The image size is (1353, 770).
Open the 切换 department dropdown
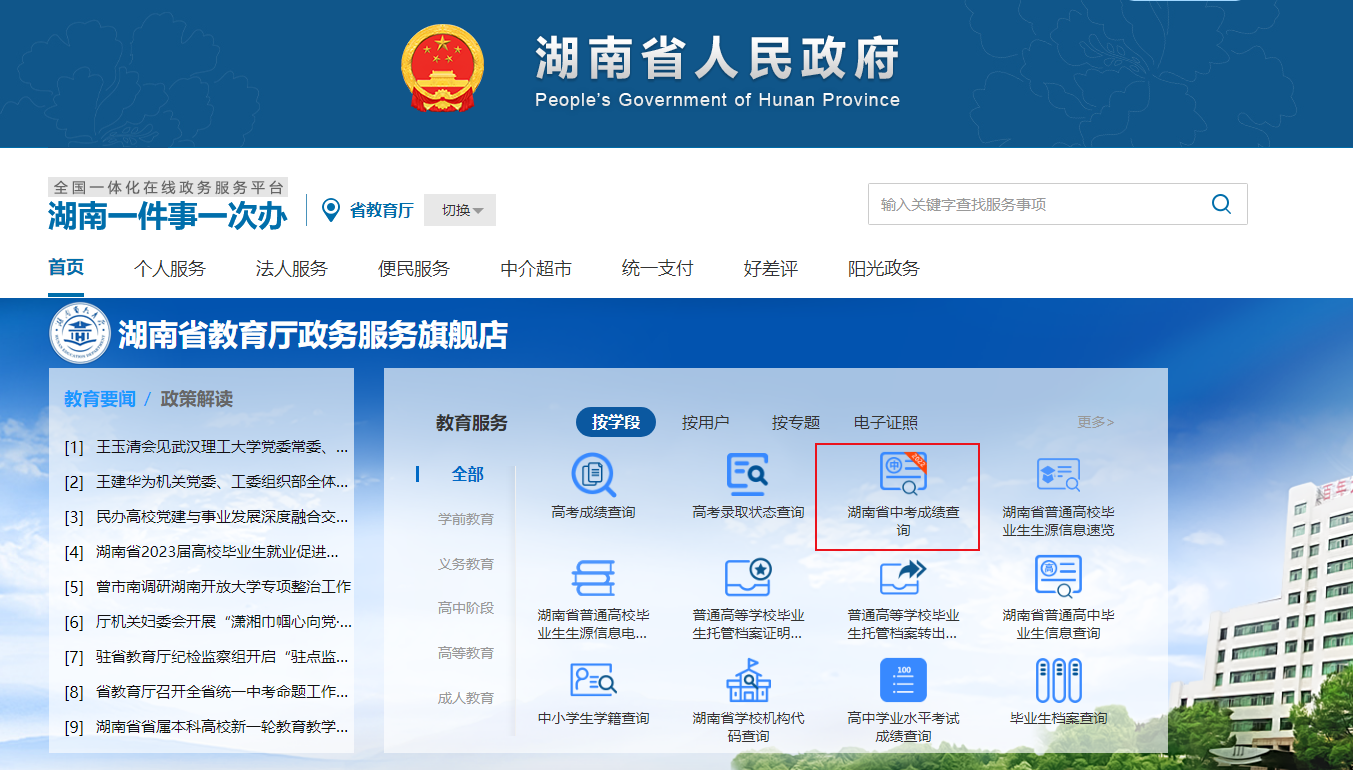[460, 210]
